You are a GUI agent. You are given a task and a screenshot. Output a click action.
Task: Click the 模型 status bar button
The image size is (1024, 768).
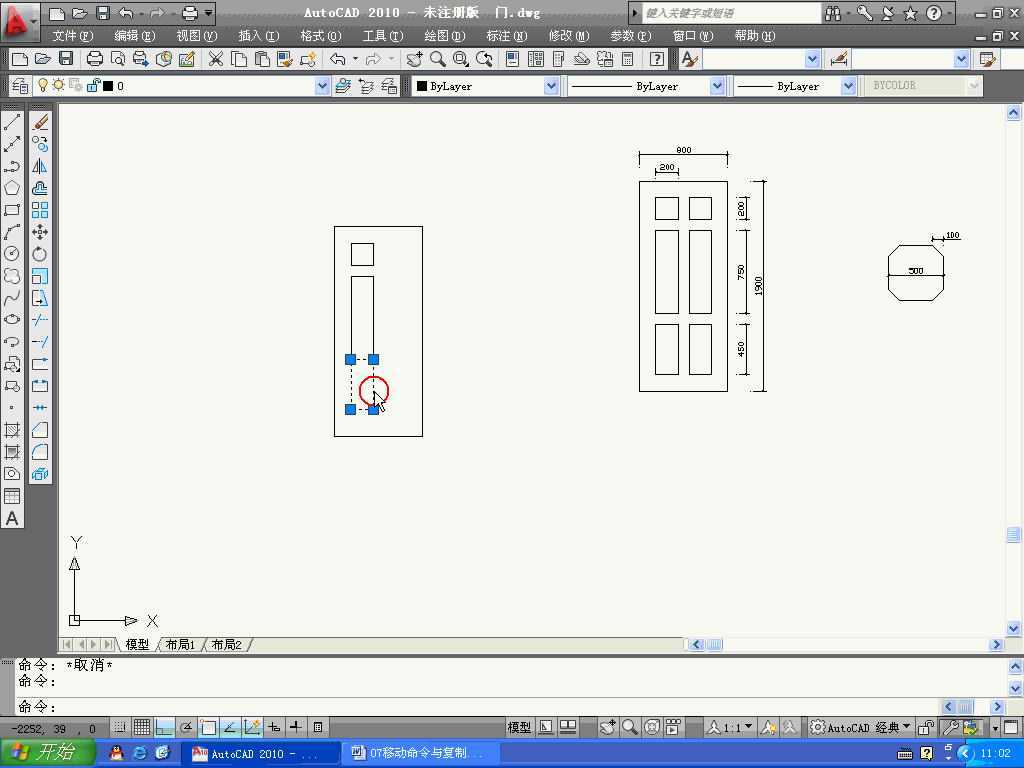tap(519, 727)
